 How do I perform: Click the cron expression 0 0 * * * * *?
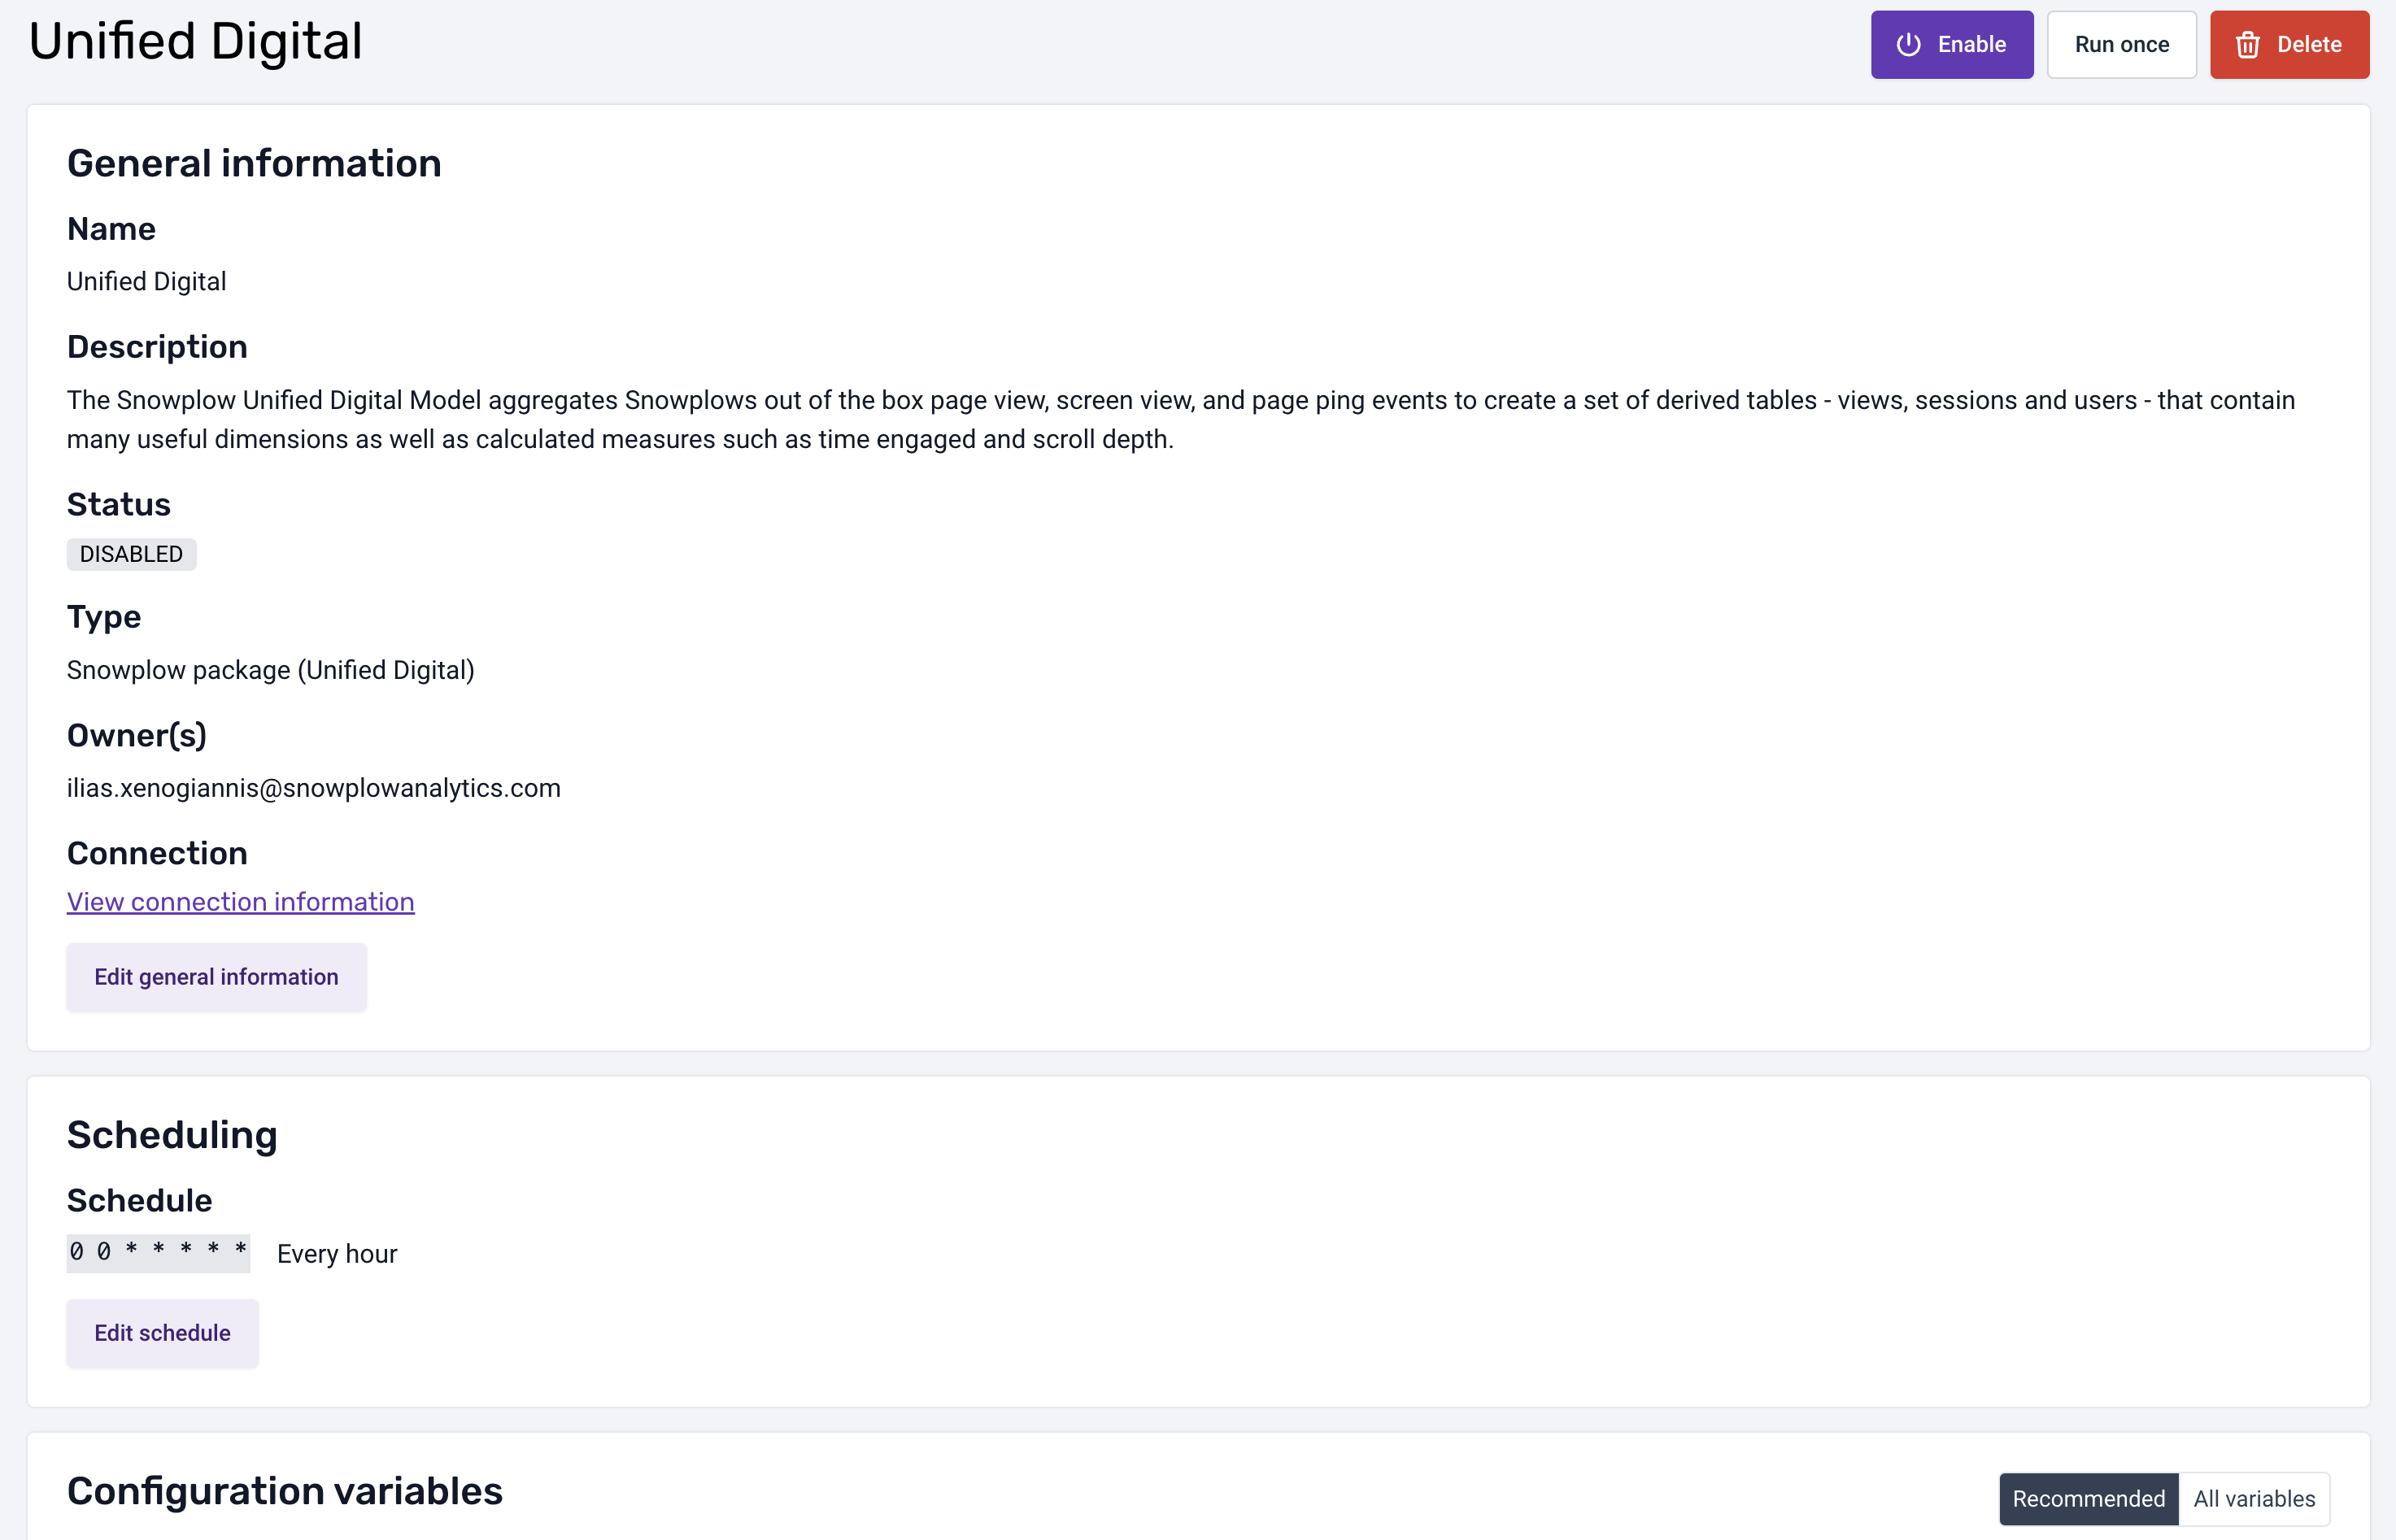pyautogui.click(x=158, y=1252)
